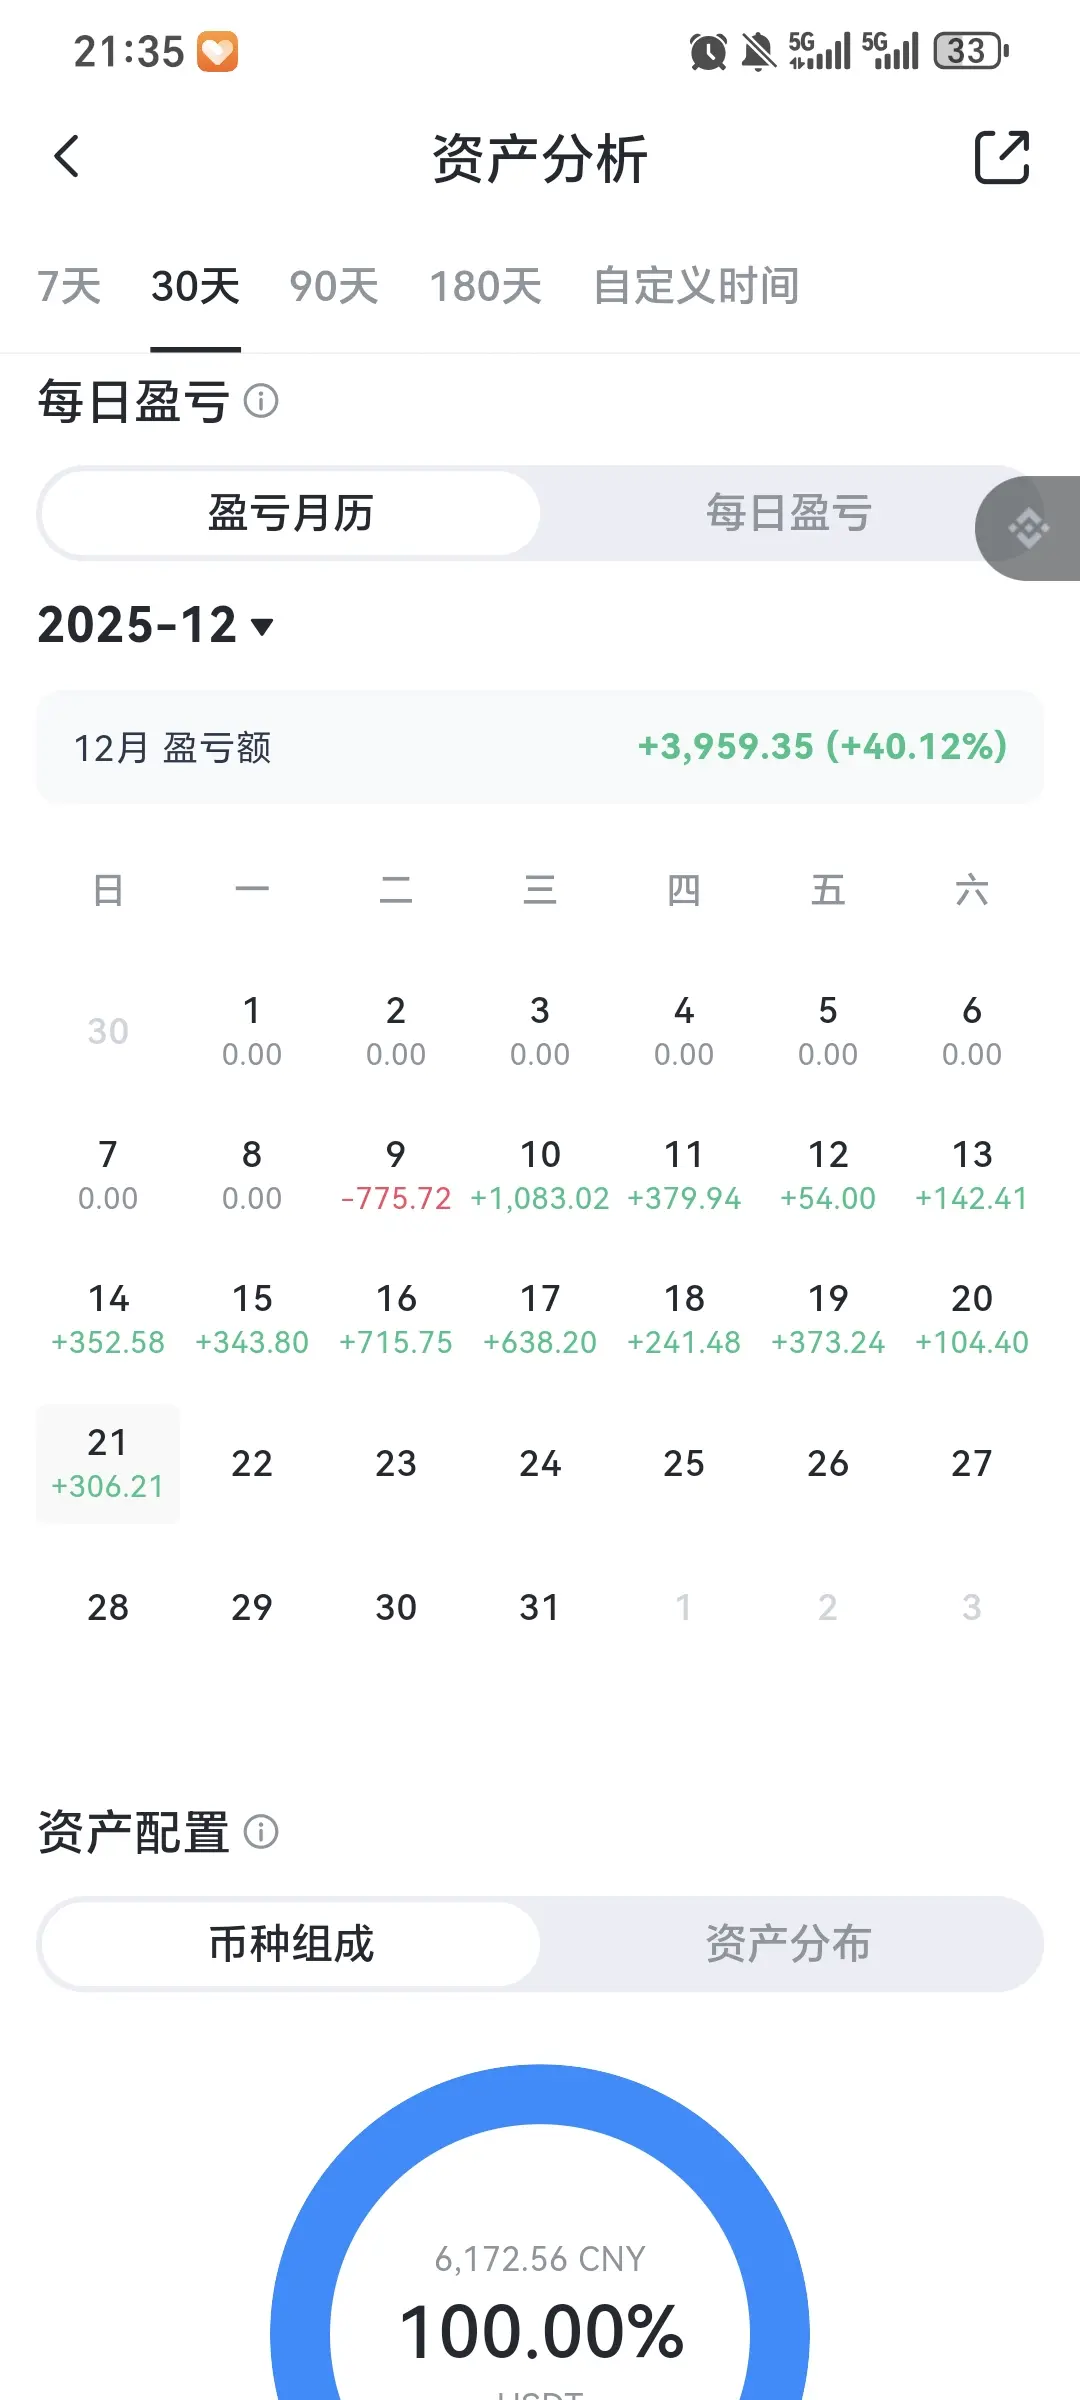Tap the alarm icon in status bar
Image resolution: width=1080 pixels, height=2400 pixels.
pos(708,52)
